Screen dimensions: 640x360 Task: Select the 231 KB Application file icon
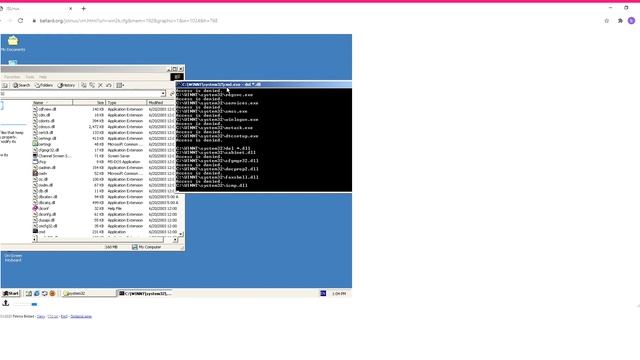(x=36, y=232)
